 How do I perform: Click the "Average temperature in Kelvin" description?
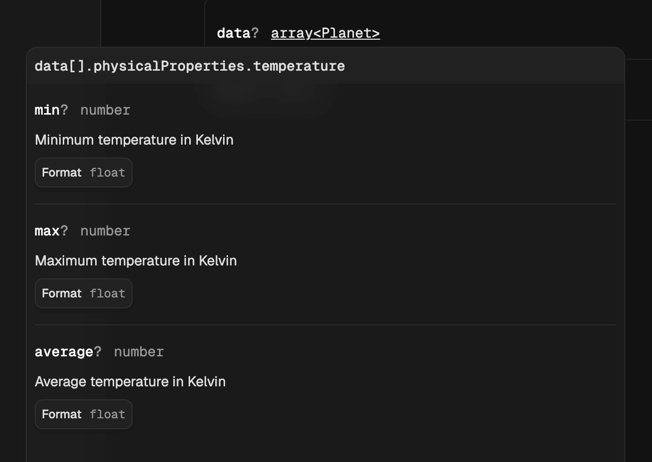point(130,382)
